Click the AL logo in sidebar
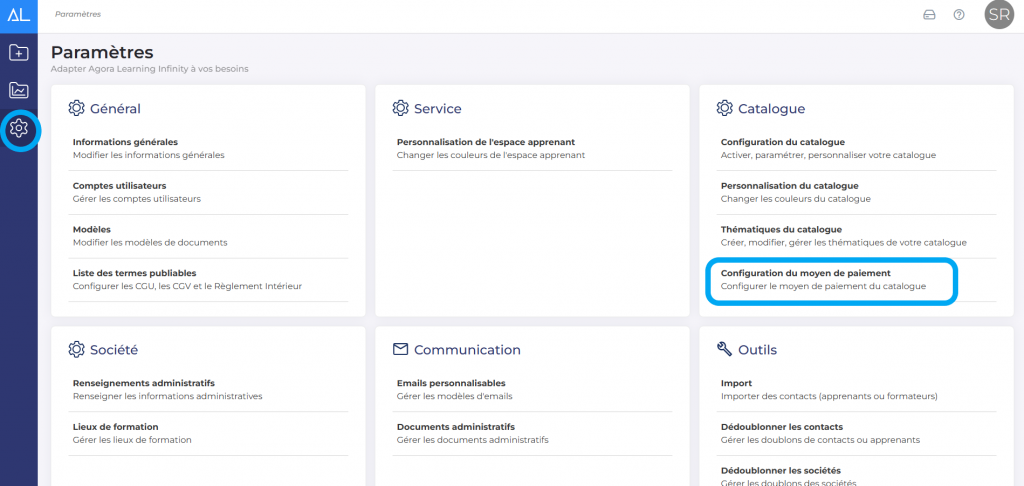 [x=18, y=14]
